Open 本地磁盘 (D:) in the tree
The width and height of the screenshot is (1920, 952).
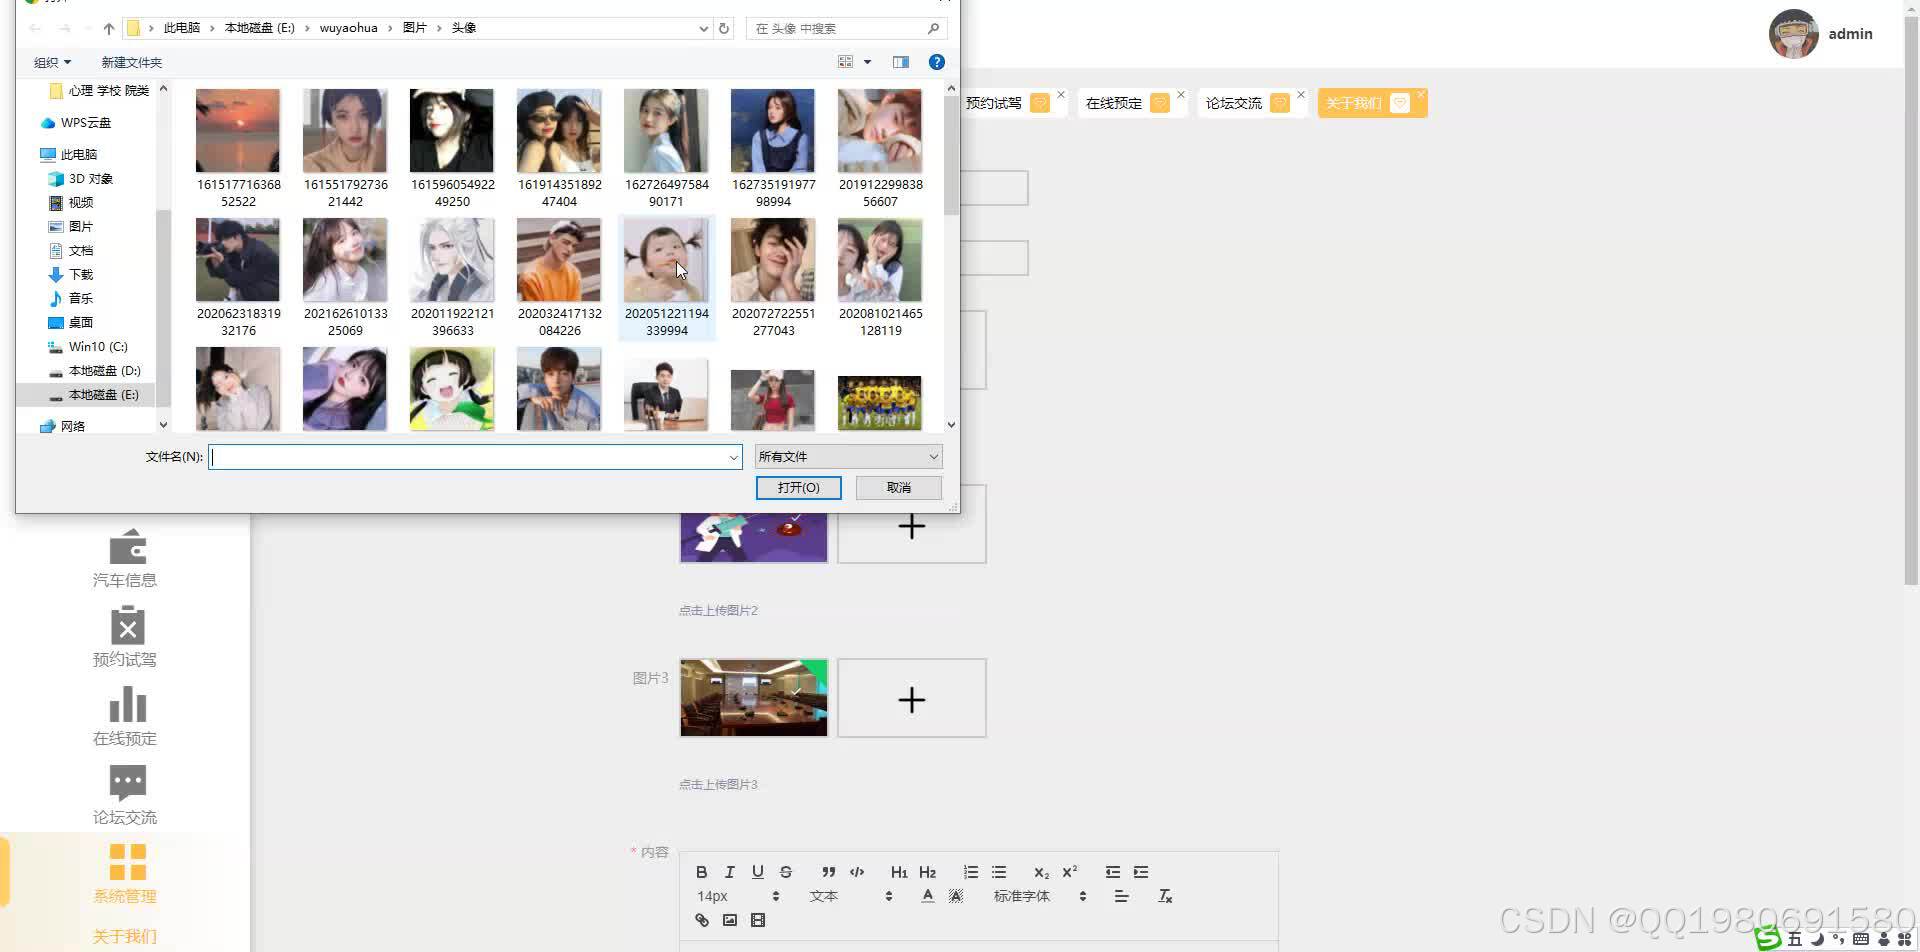104,370
